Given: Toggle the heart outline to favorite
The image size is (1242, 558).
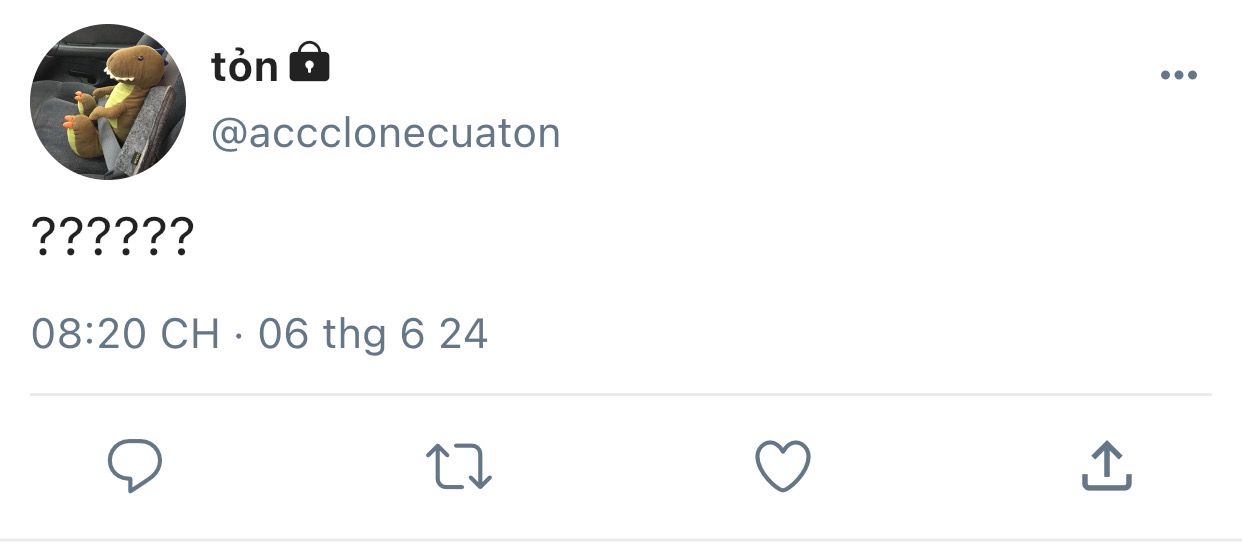Looking at the screenshot, I should [x=781, y=466].
